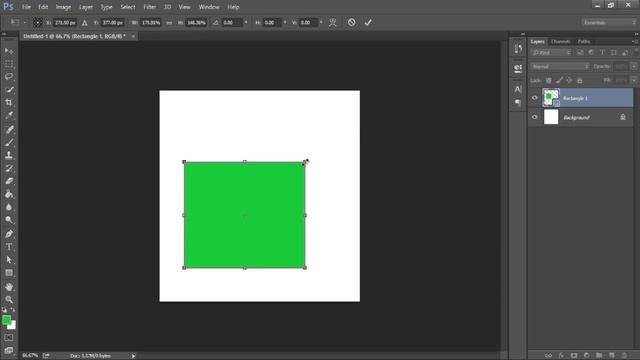Viewport: 640px width, 360px height.
Task: Lock image pixels
Action: click(559, 80)
